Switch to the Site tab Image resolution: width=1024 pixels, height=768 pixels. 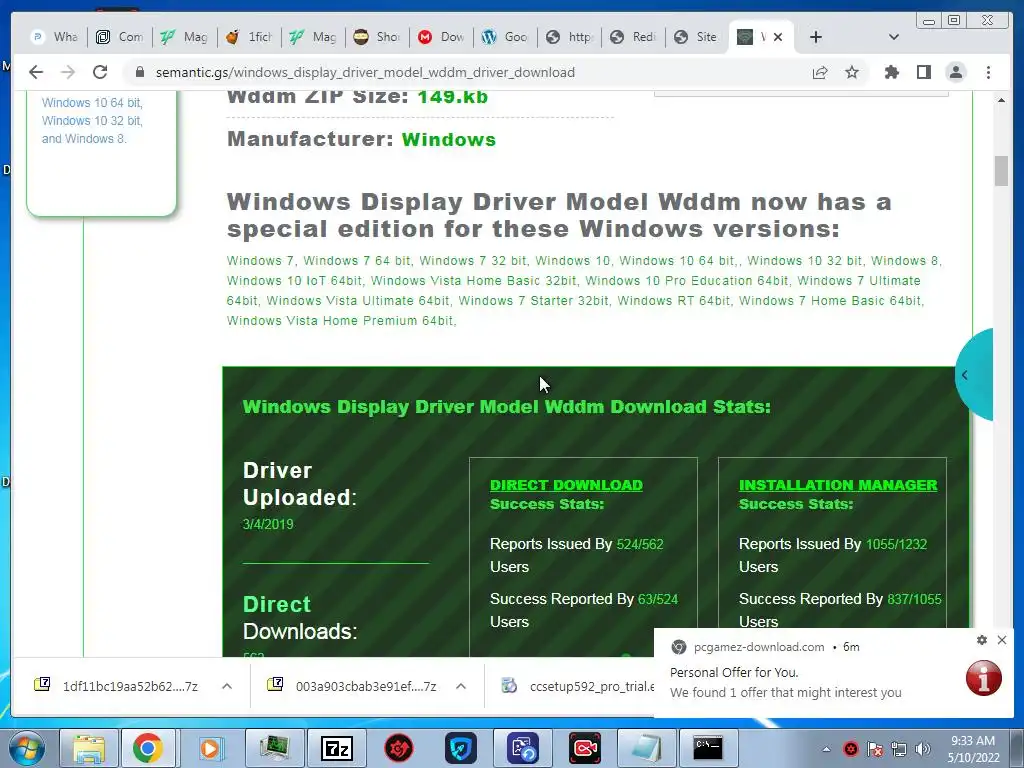[x=696, y=37]
